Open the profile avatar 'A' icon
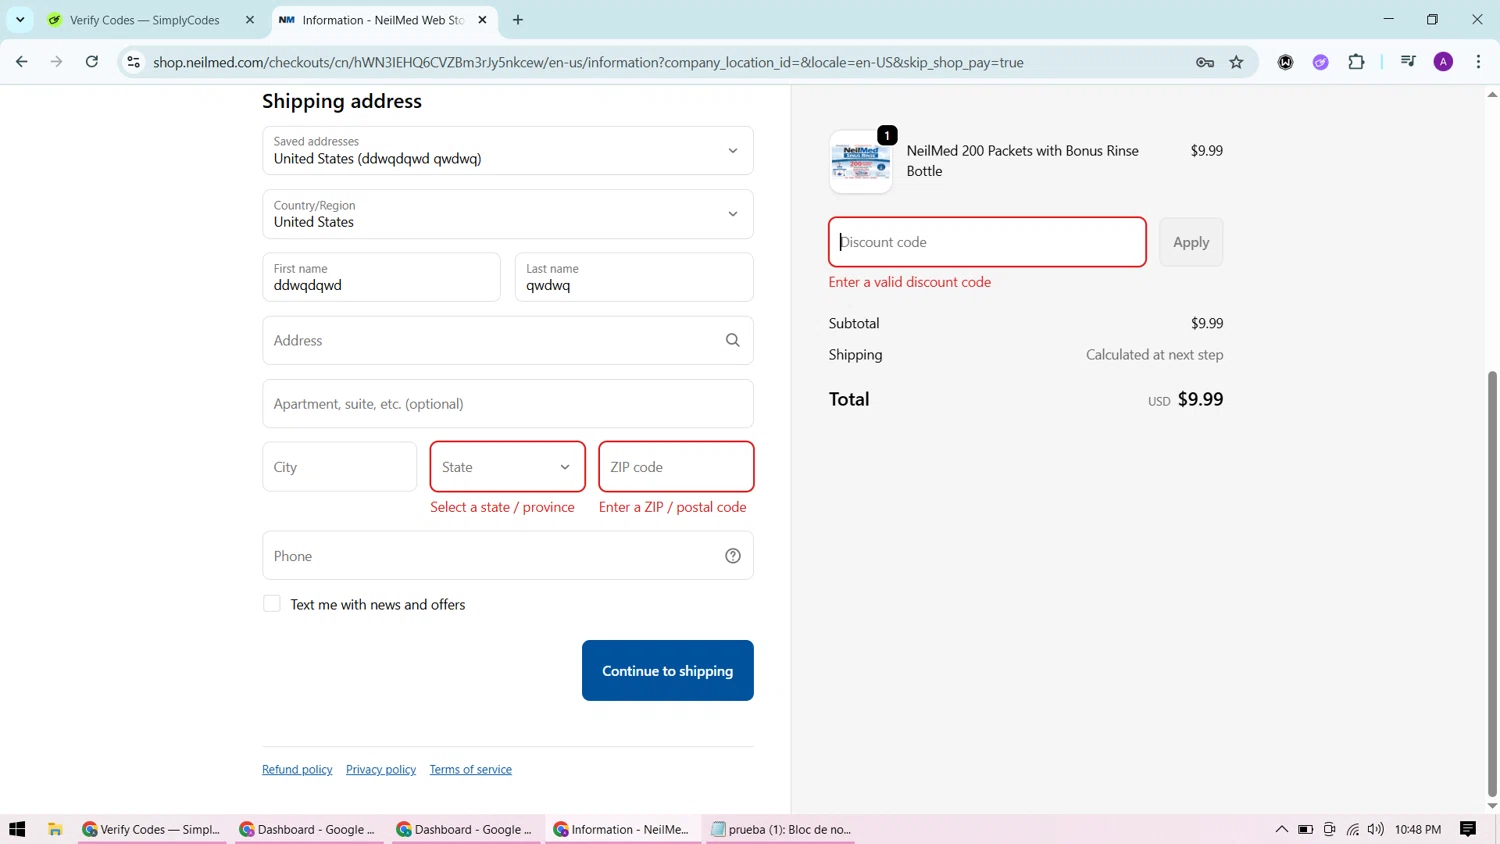Image resolution: width=1500 pixels, height=844 pixels. click(1443, 62)
